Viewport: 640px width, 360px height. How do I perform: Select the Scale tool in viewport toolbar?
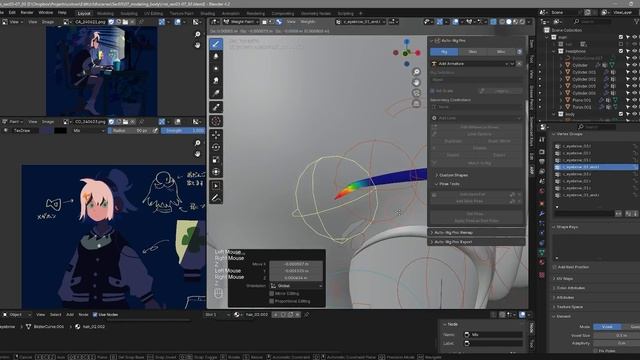point(216,159)
